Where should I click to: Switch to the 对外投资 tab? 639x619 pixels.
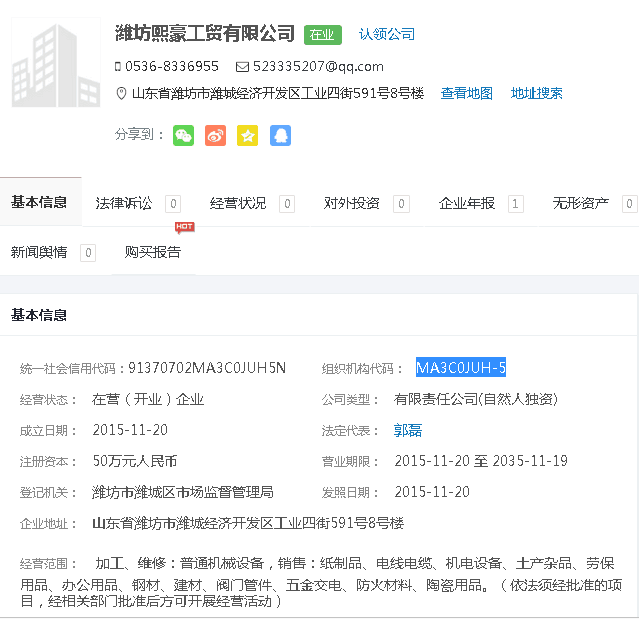tap(352, 204)
